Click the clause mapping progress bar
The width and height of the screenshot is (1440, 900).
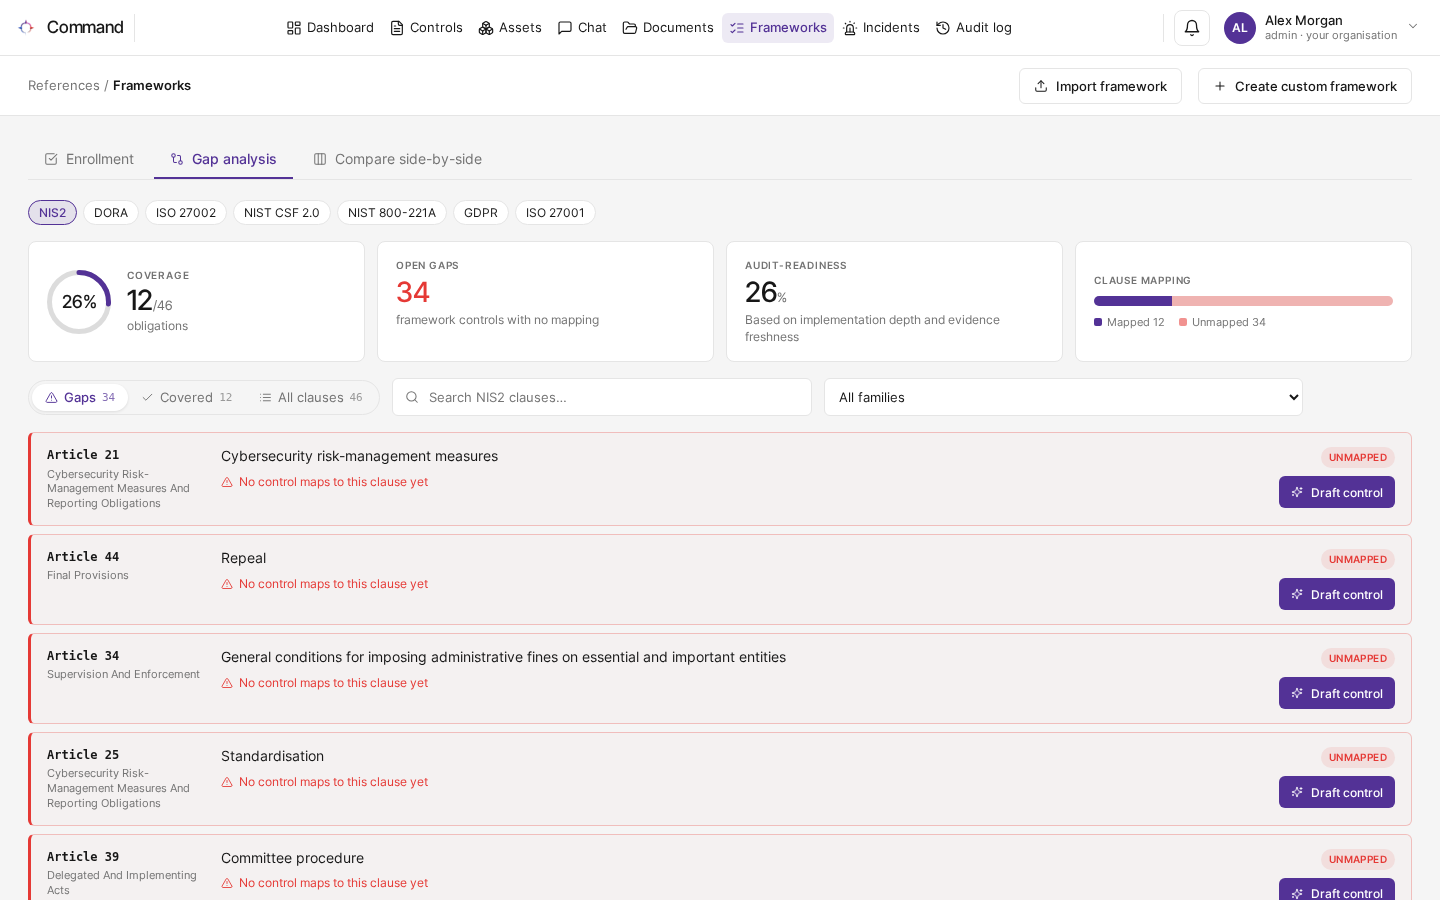click(1243, 301)
